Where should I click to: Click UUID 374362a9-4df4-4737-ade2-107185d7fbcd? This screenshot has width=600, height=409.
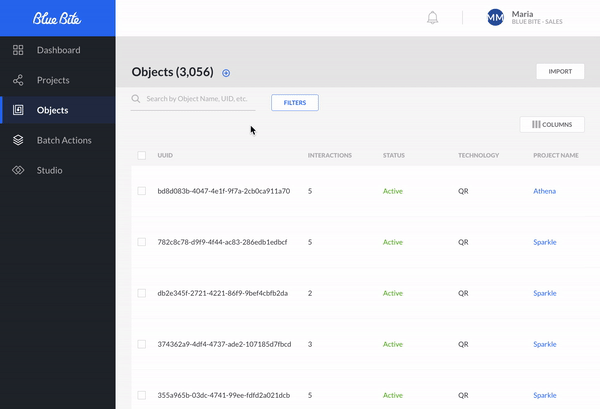(x=224, y=344)
